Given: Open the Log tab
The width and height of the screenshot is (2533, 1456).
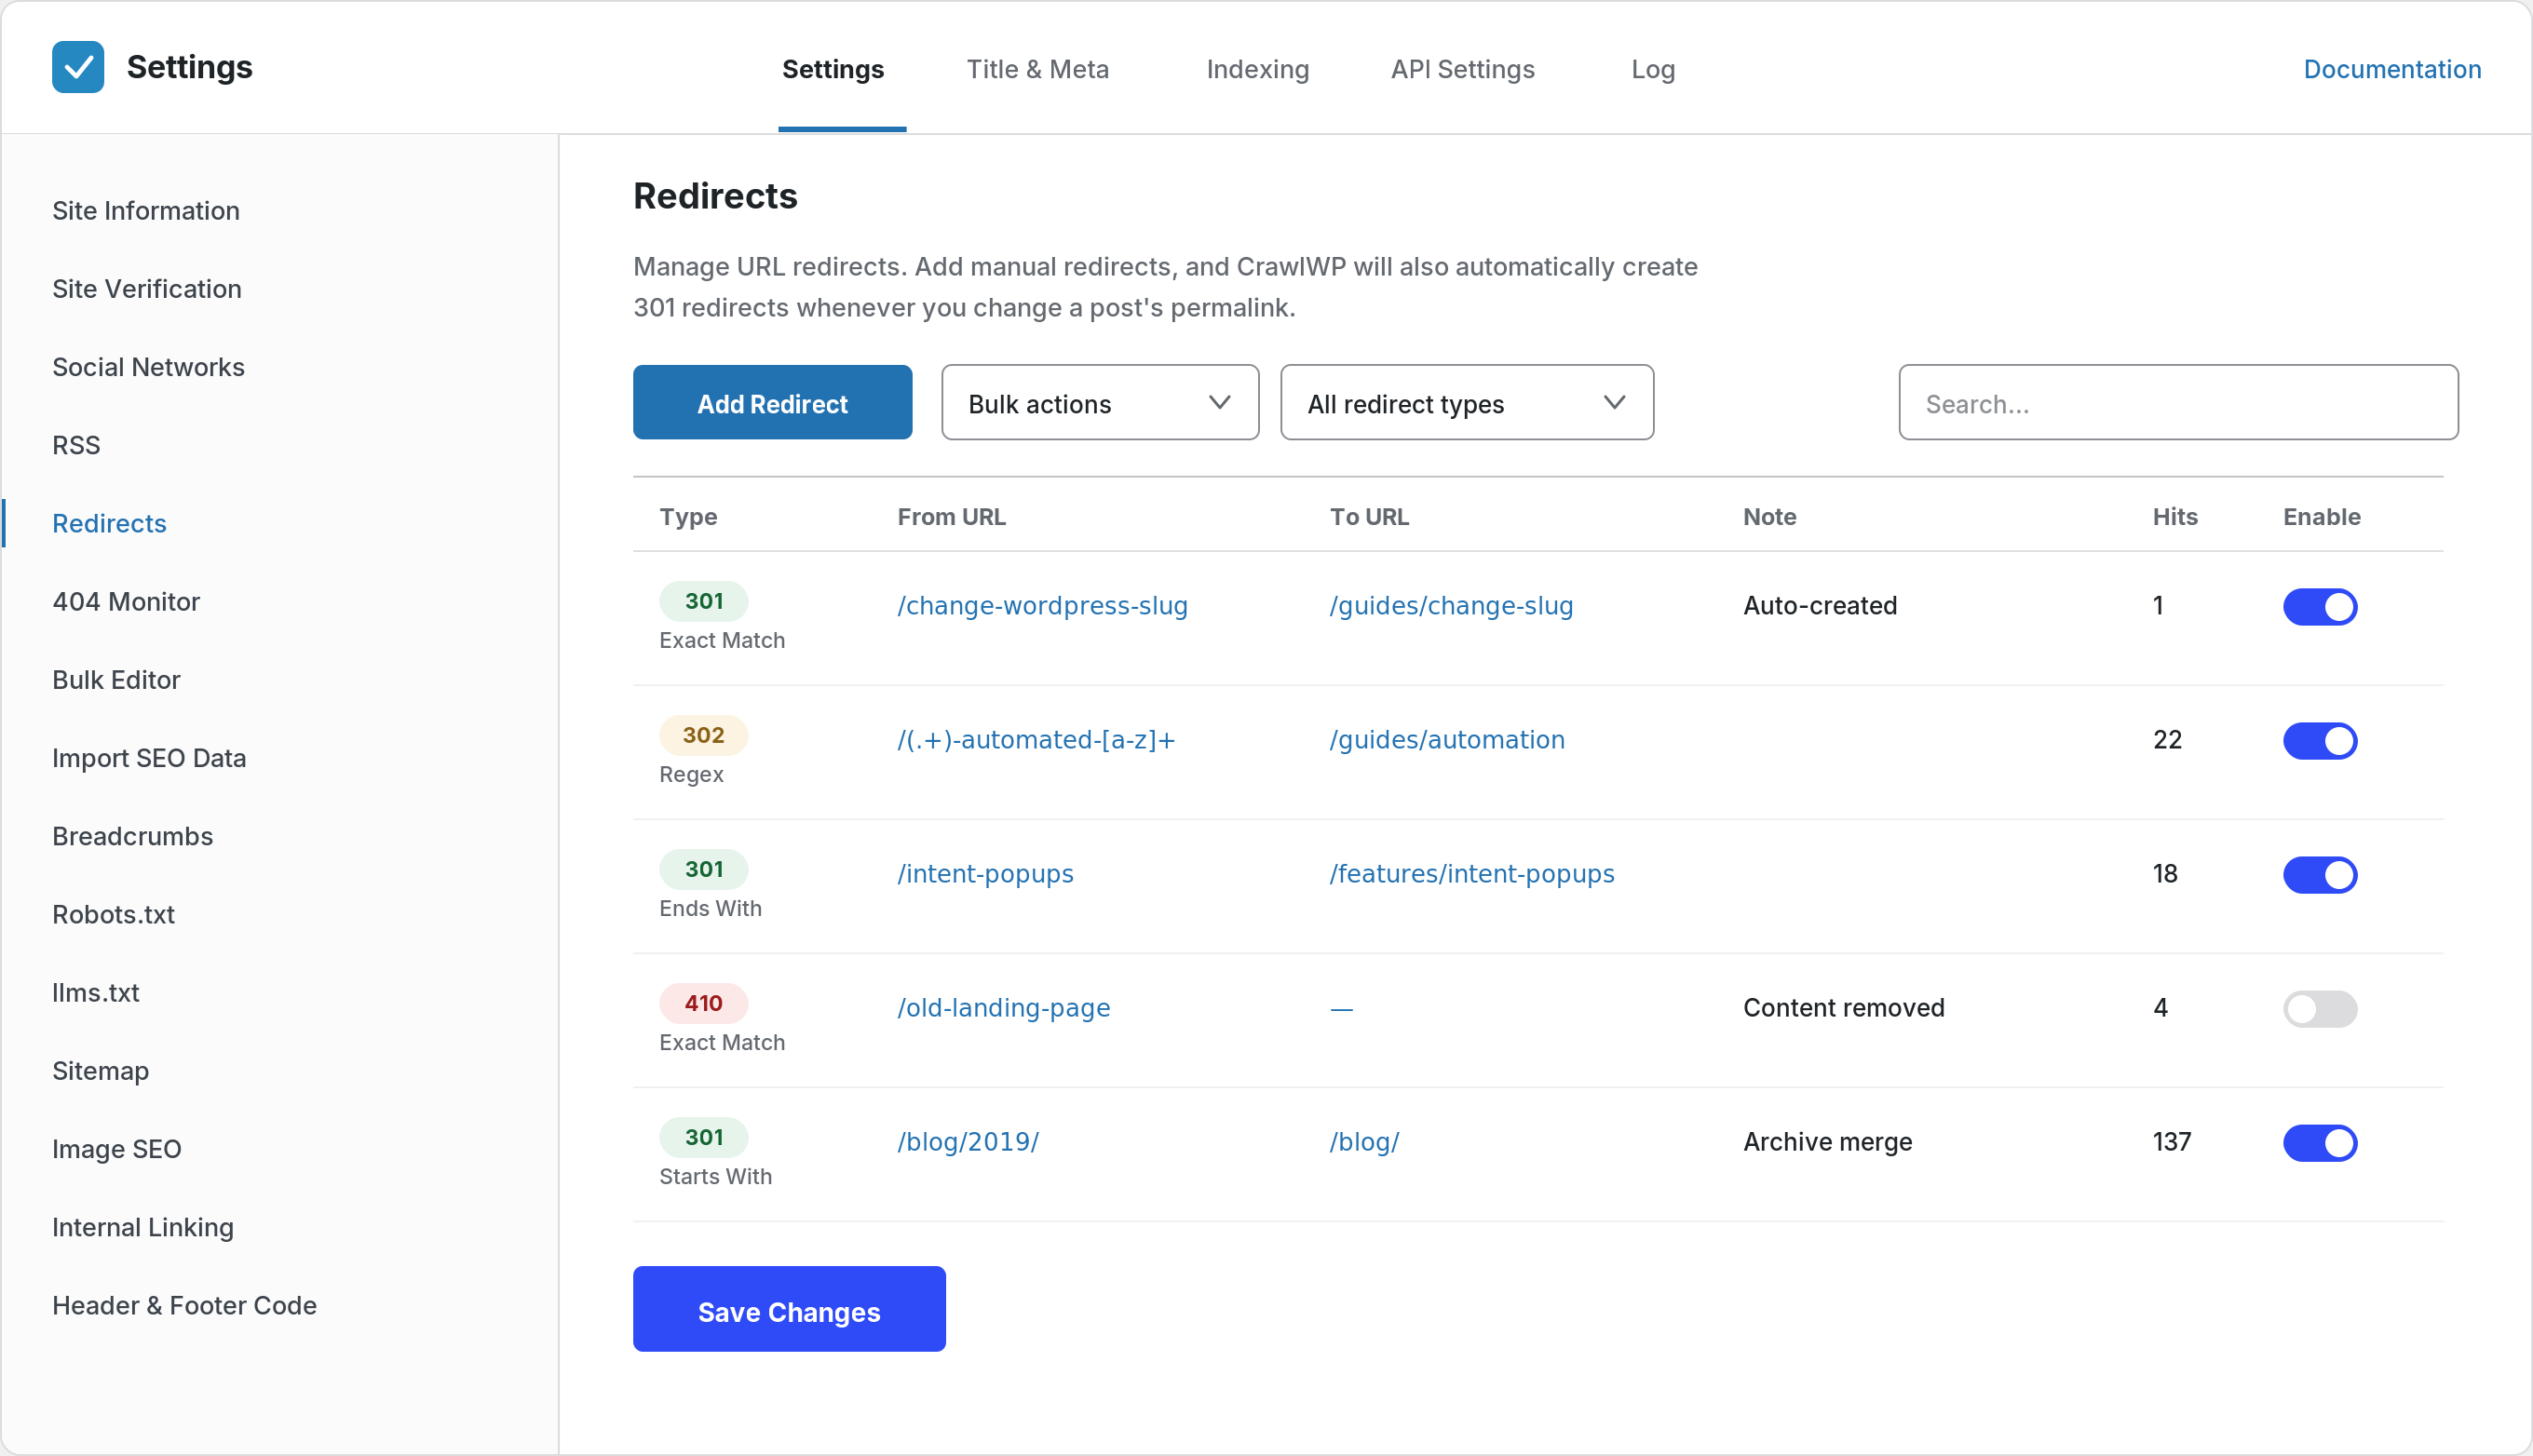Looking at the screenshot, I should pos(1652,69).
